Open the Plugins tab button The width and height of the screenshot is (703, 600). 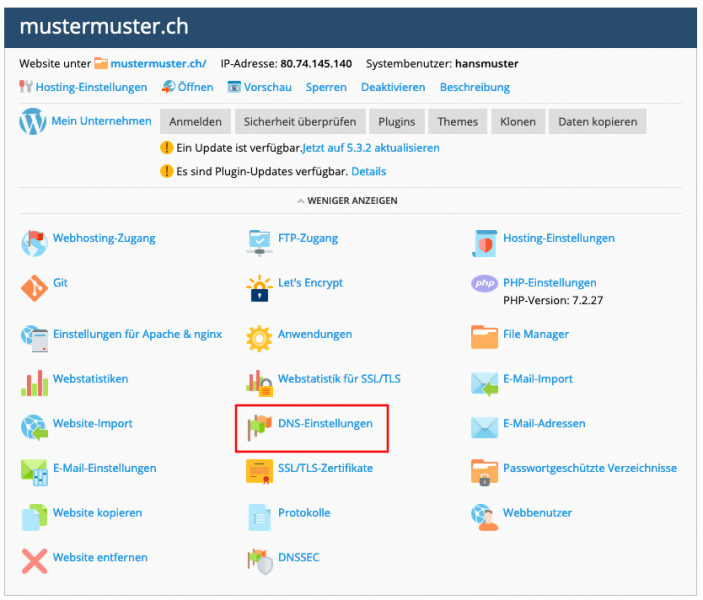pos(396,122)
